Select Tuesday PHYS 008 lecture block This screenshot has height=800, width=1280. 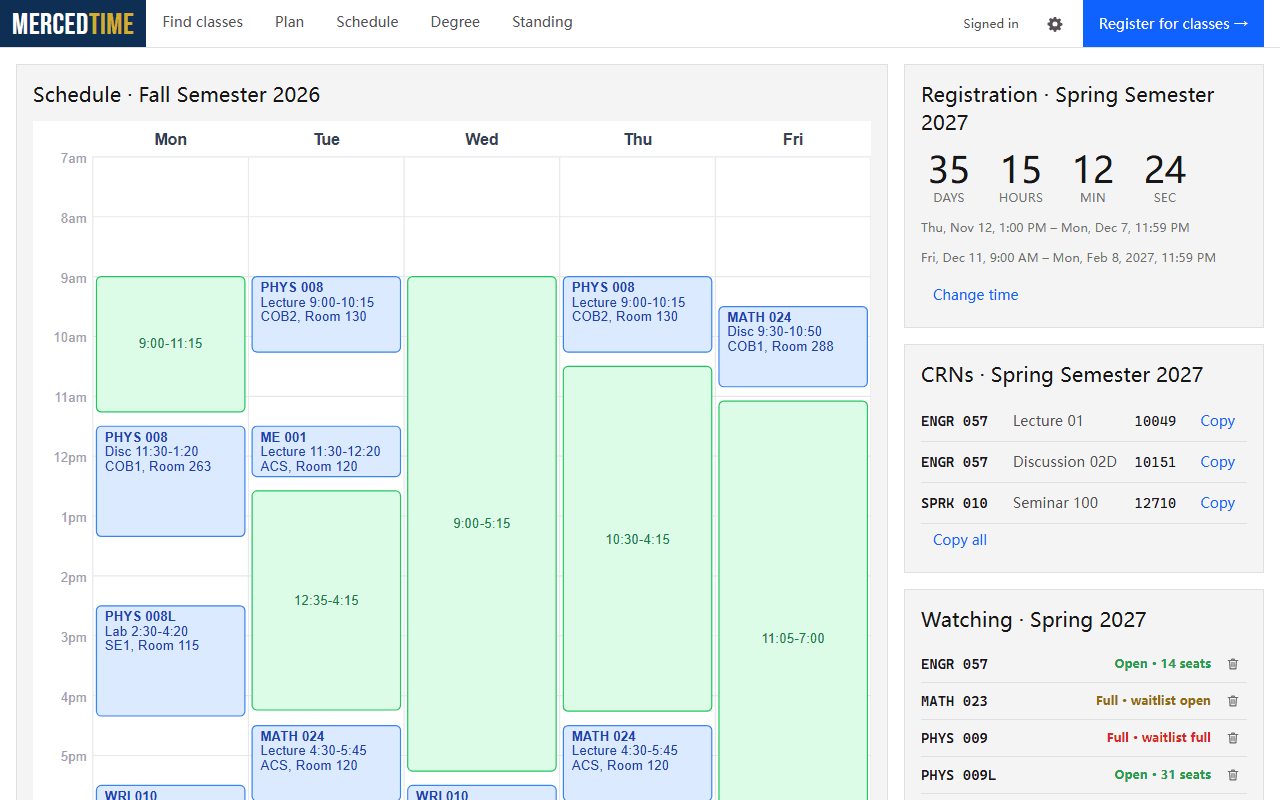(x=326, y=314)
